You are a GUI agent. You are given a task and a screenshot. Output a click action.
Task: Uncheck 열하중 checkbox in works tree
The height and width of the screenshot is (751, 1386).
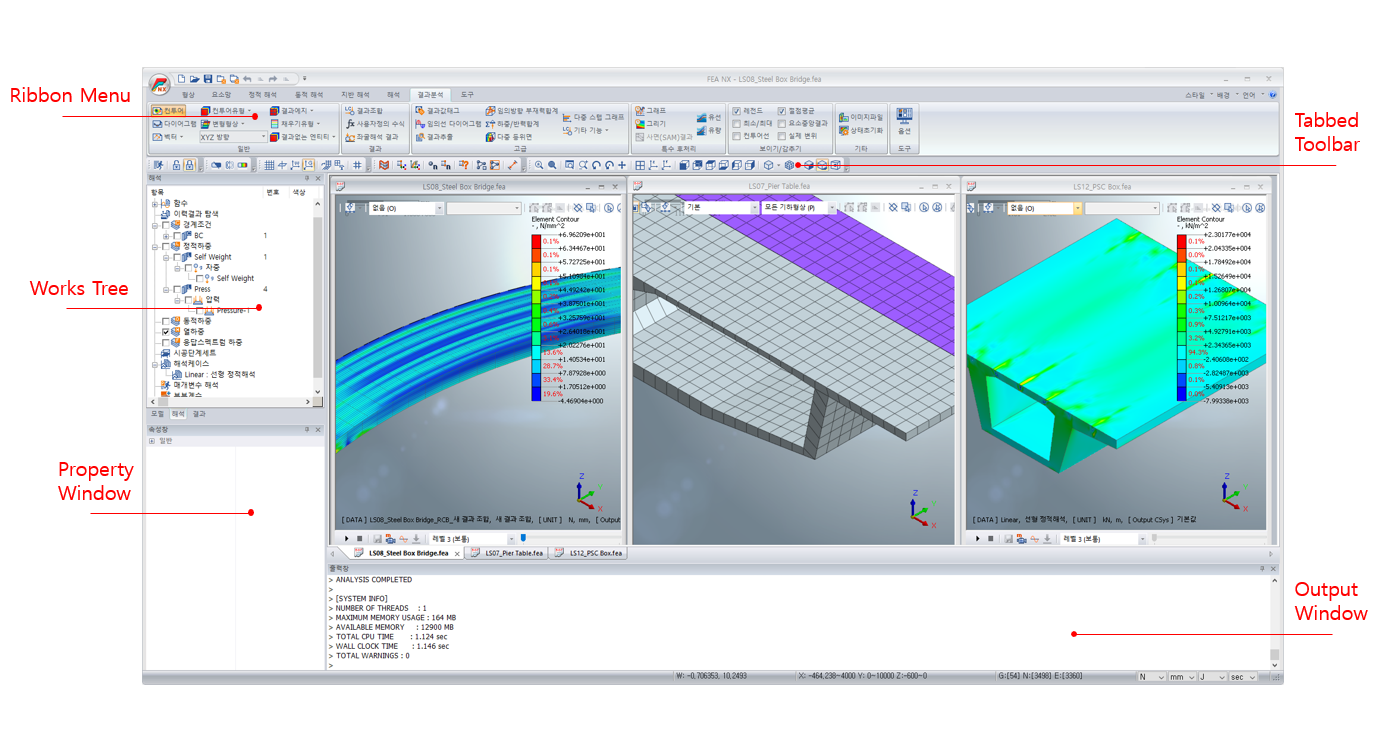(166, 331)
